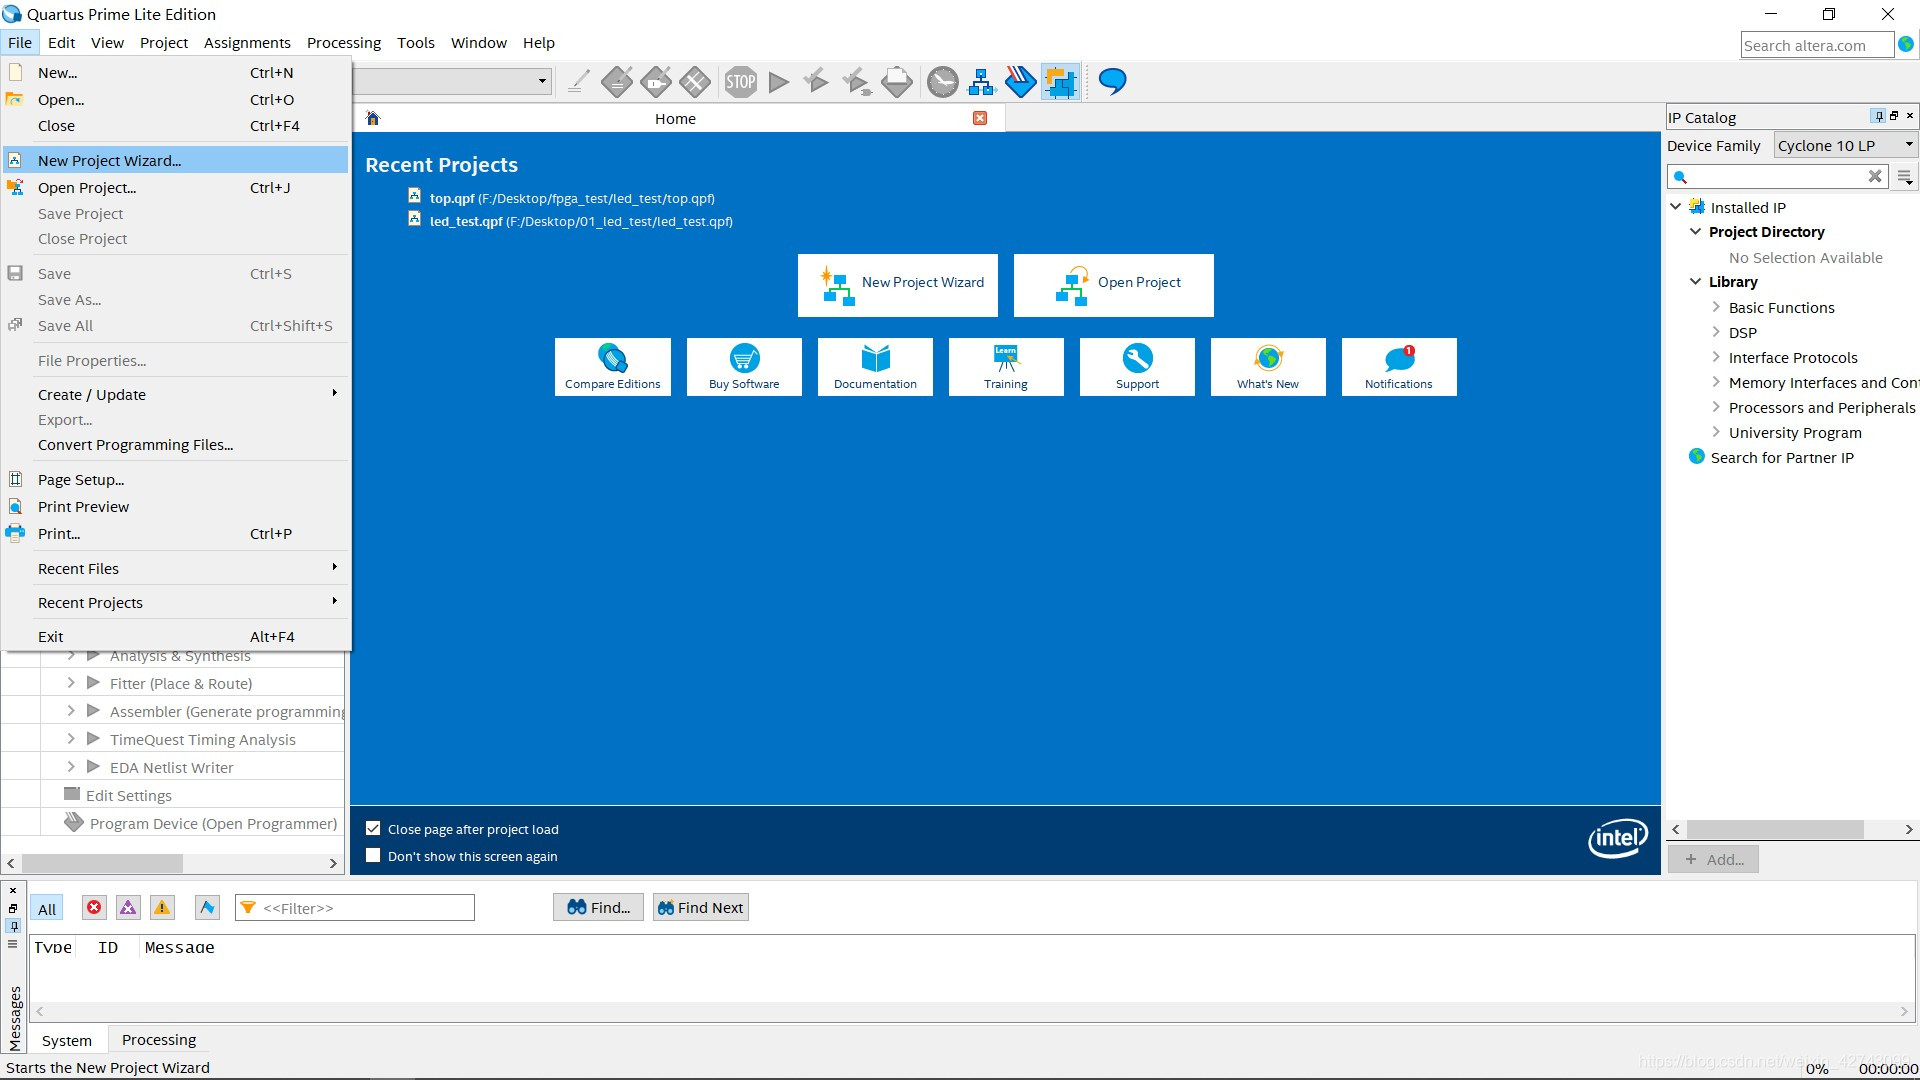The height and width of the screenshot is (1080, 1920).
Task: Open the Device Family dropdown
Action: (1845, 146)
